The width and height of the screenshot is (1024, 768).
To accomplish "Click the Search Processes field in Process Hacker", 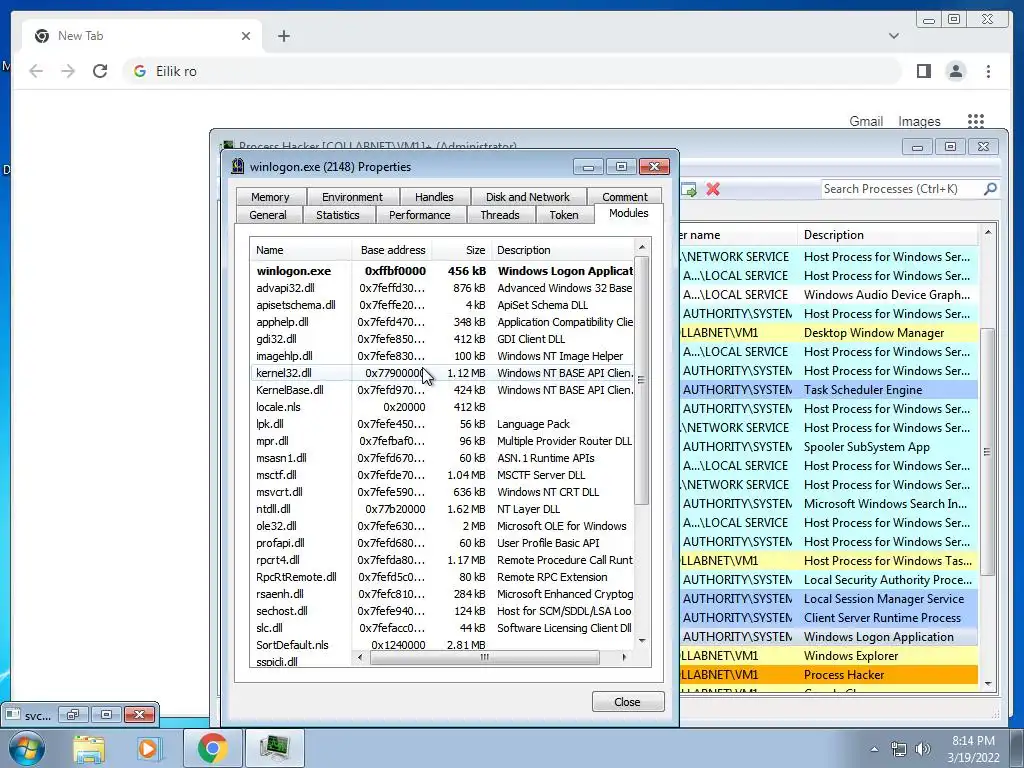I will (x=901, y=189).
